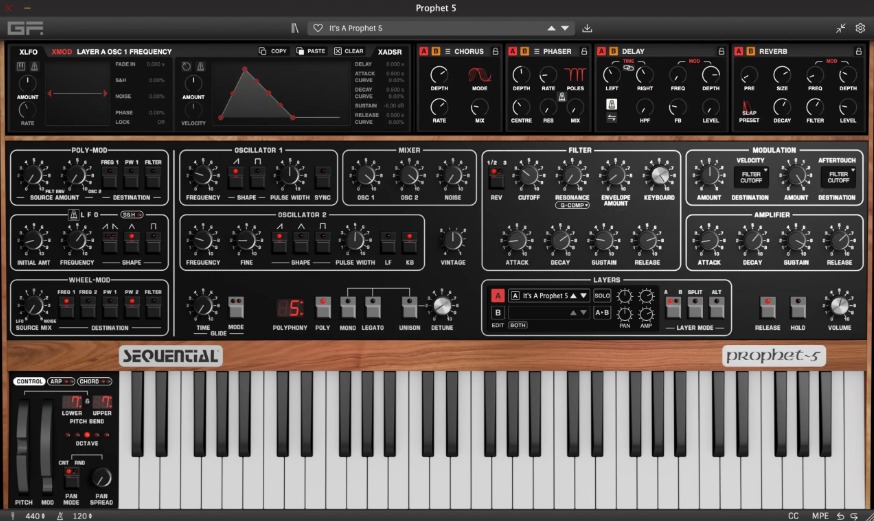Open the preset browser icon

pos(295,28)
